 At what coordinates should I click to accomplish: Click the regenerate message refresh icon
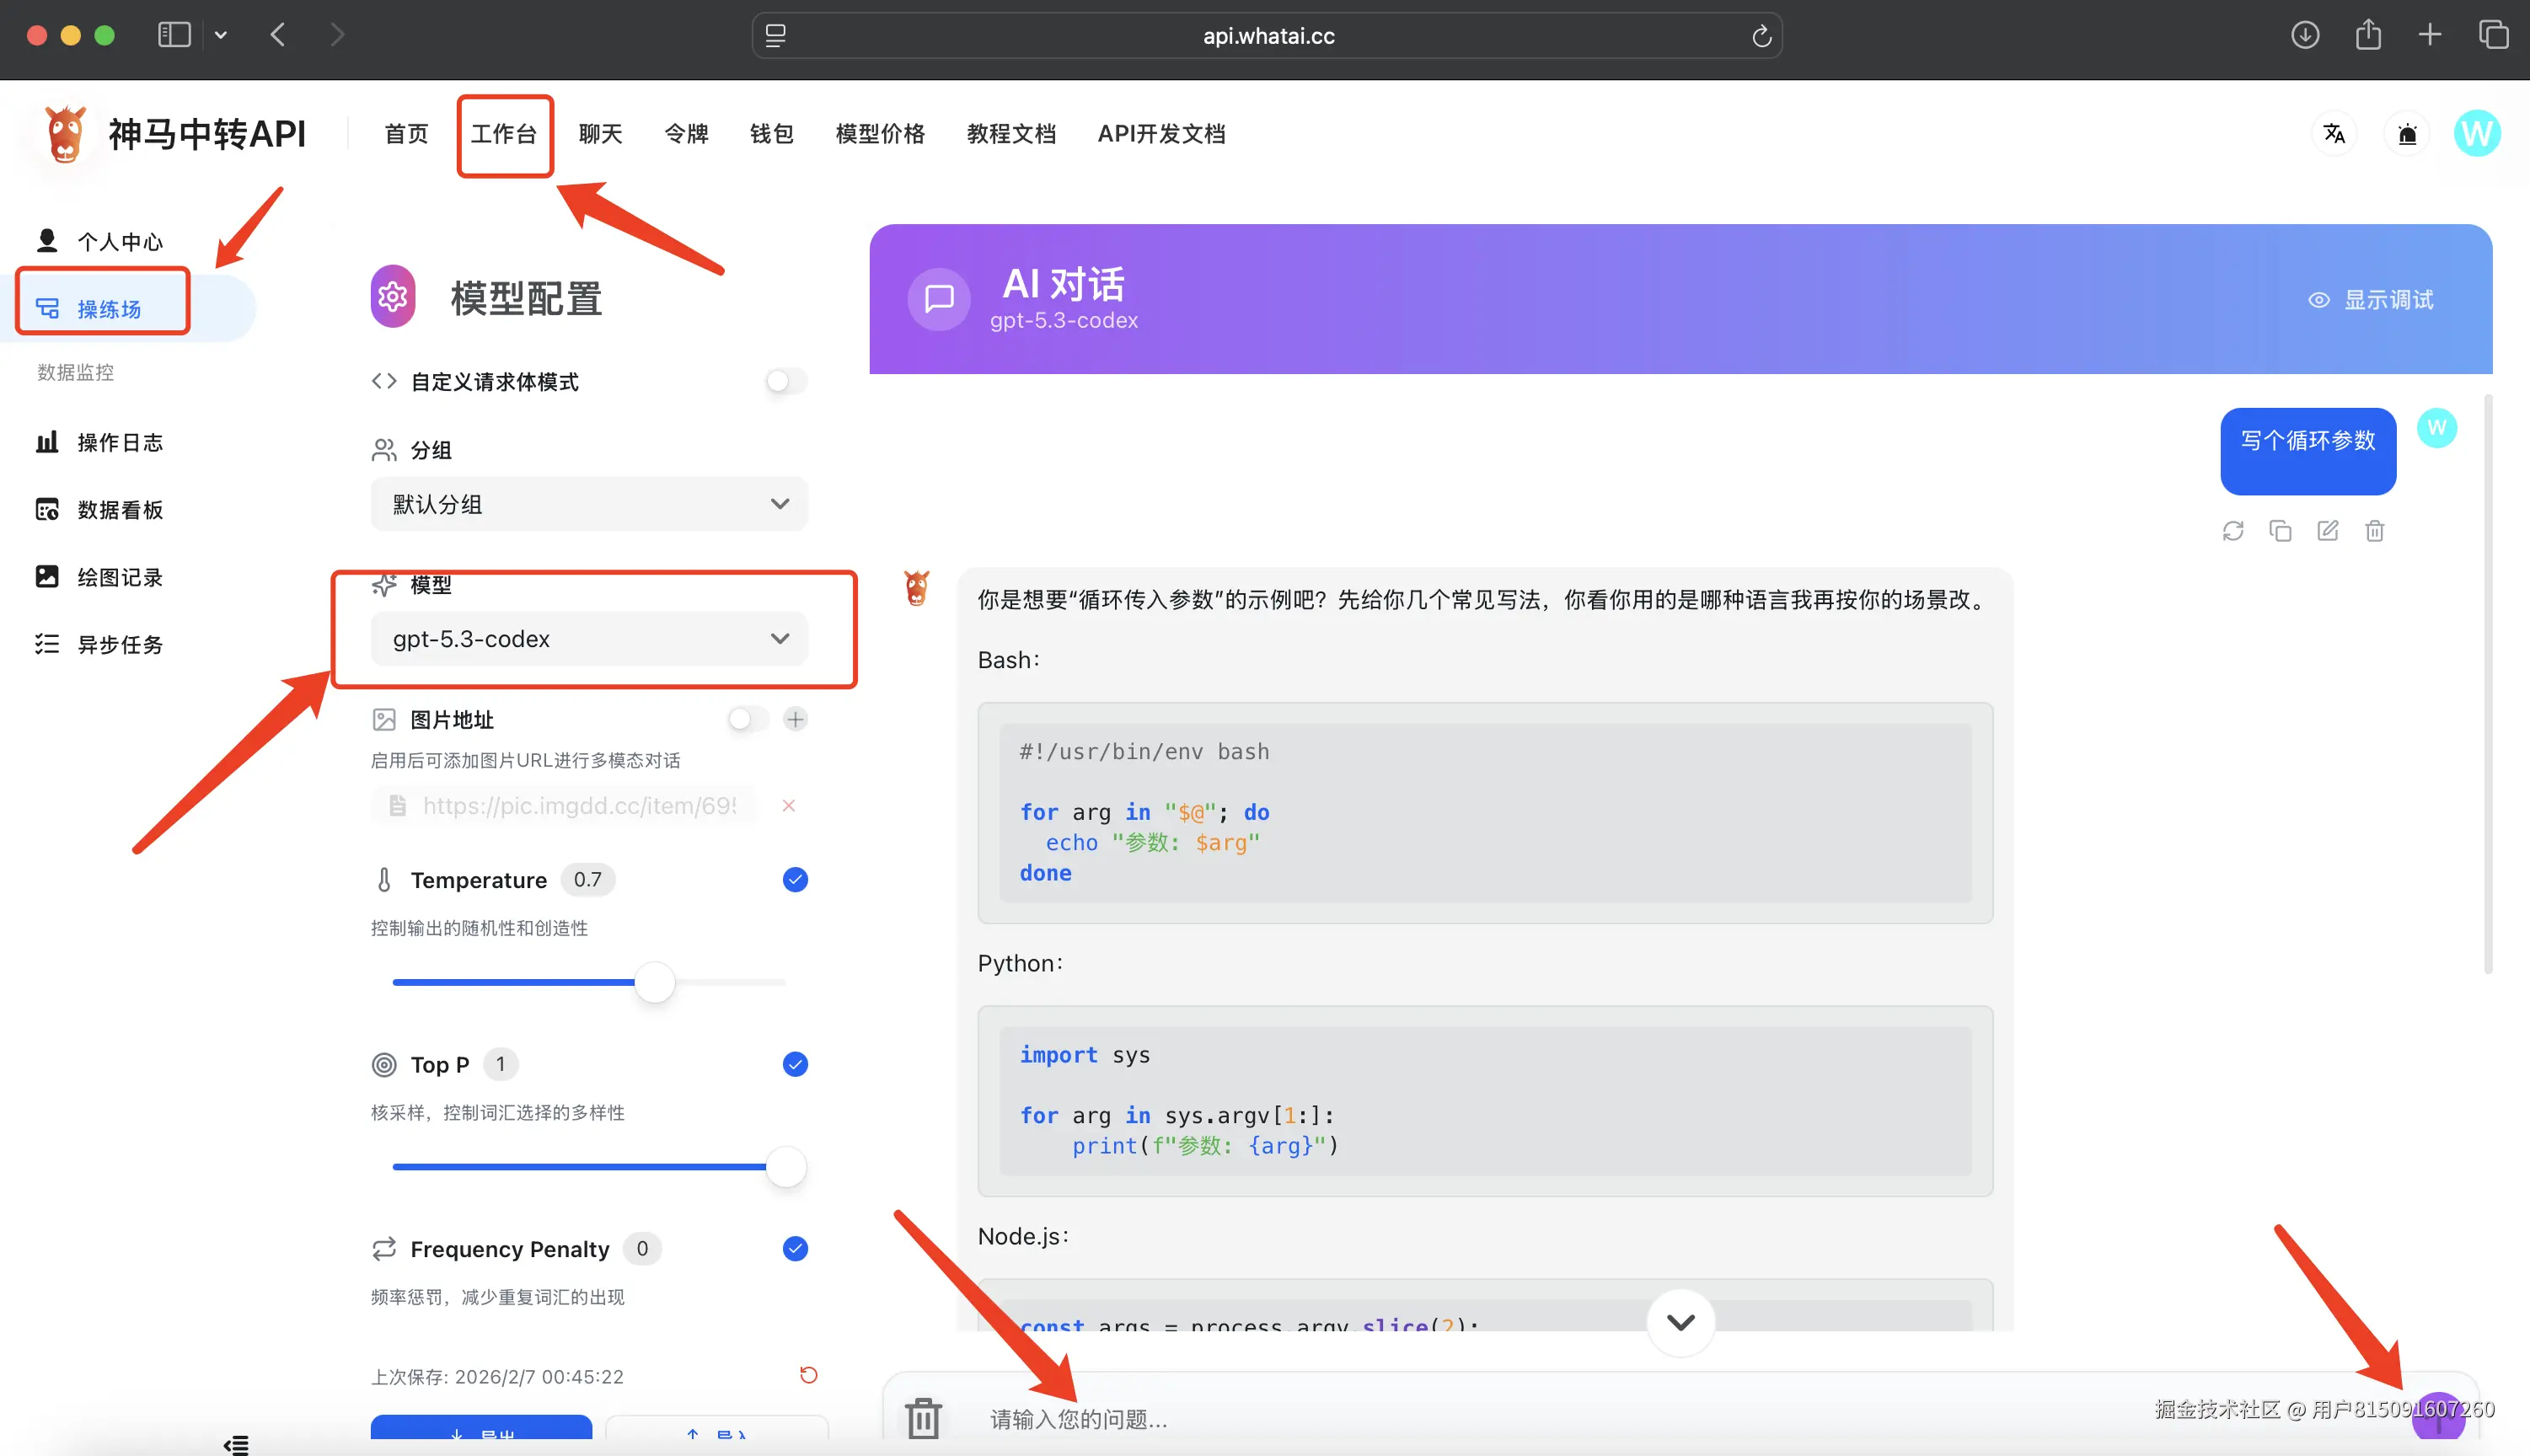2232,531
